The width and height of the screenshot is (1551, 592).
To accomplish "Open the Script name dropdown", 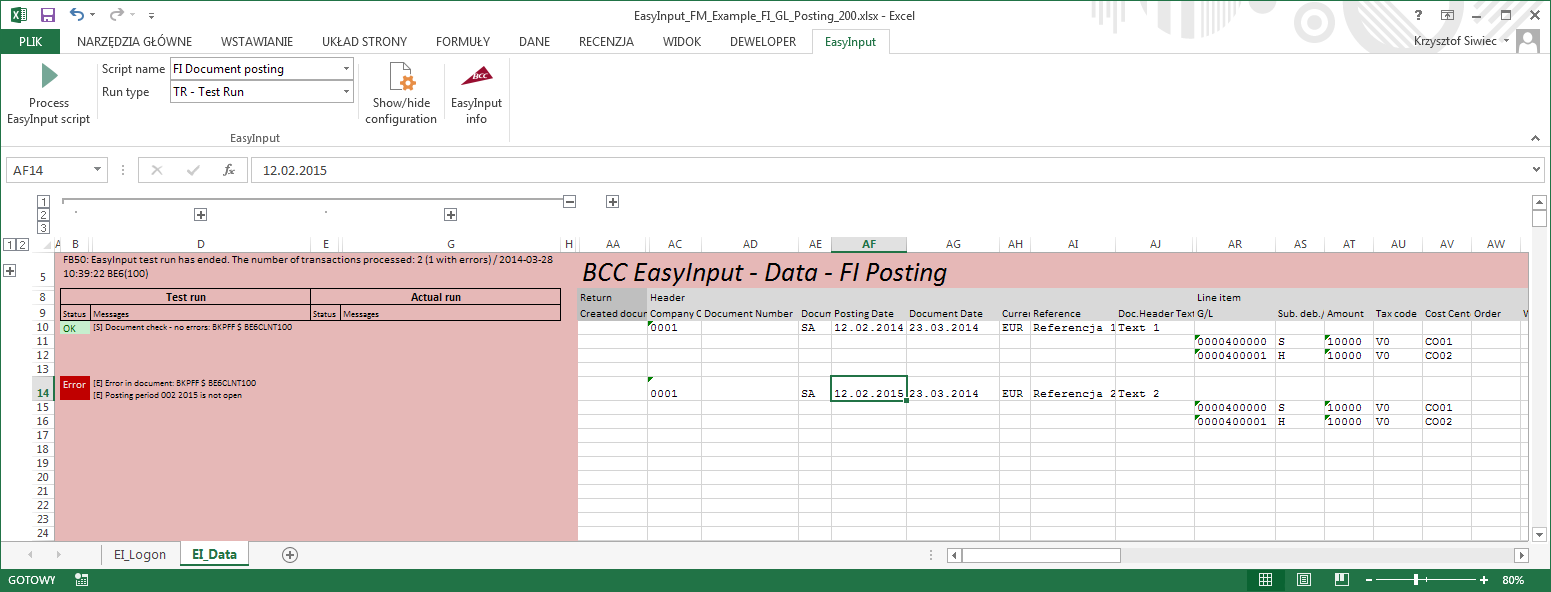I will pyautogui.click(x=346, y=68).
